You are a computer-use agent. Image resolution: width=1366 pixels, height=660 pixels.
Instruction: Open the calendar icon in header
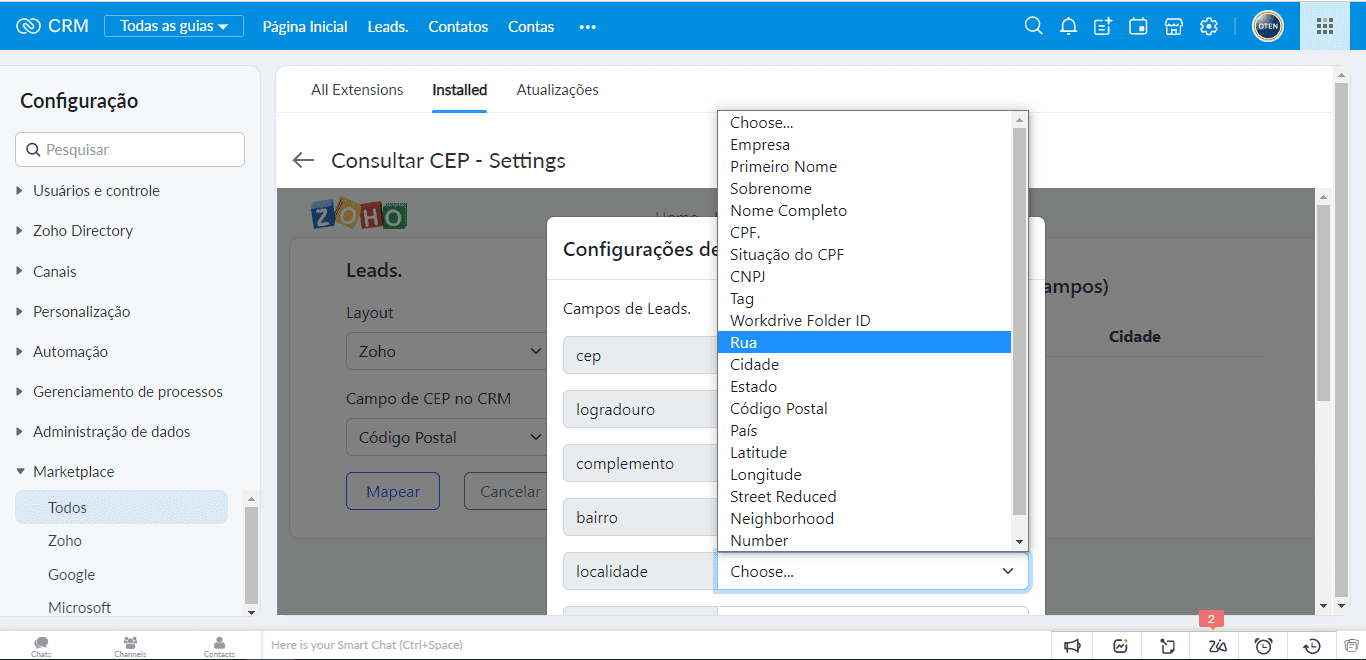tap(1138, 26)
